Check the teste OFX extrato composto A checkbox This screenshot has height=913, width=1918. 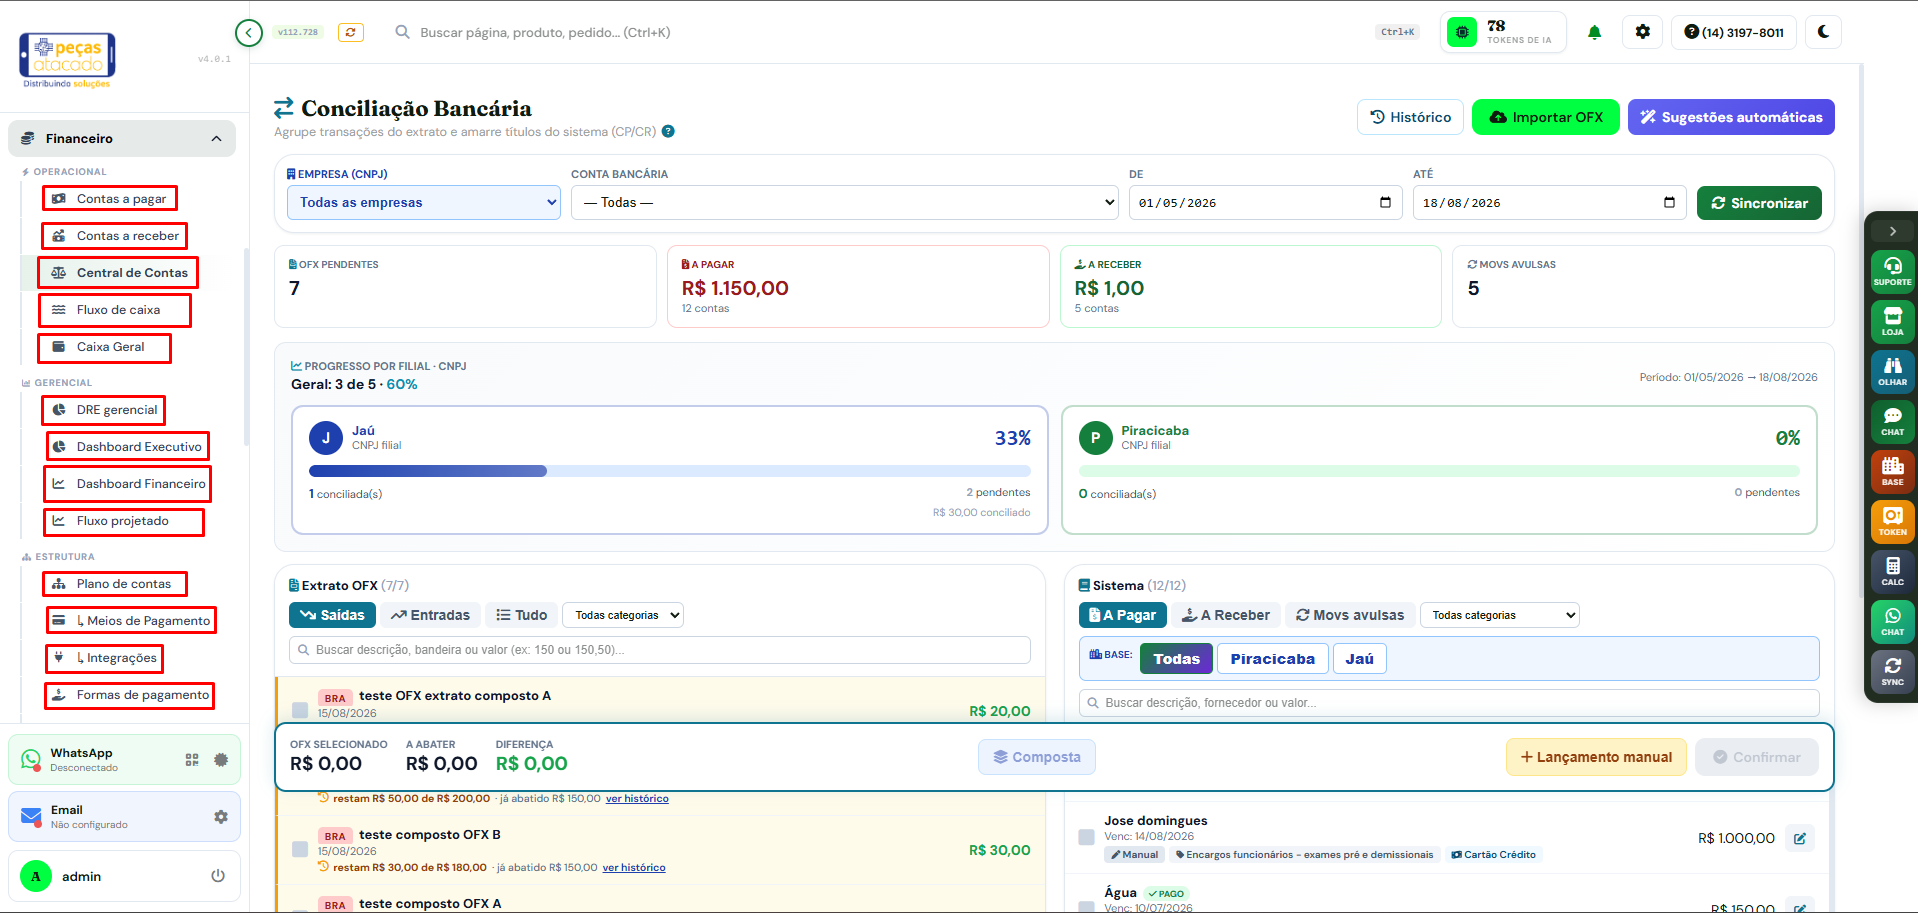[300, 710]
